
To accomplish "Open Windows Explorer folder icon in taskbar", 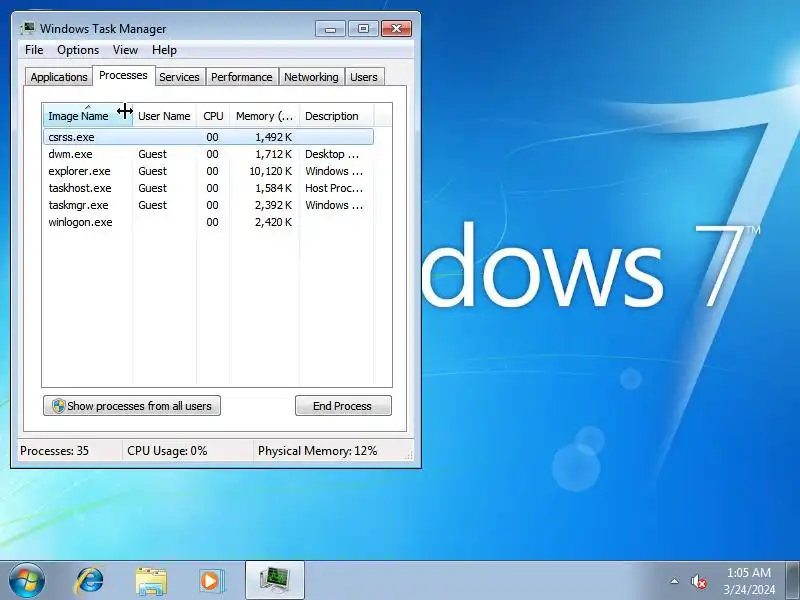I will tap(151, 581).
